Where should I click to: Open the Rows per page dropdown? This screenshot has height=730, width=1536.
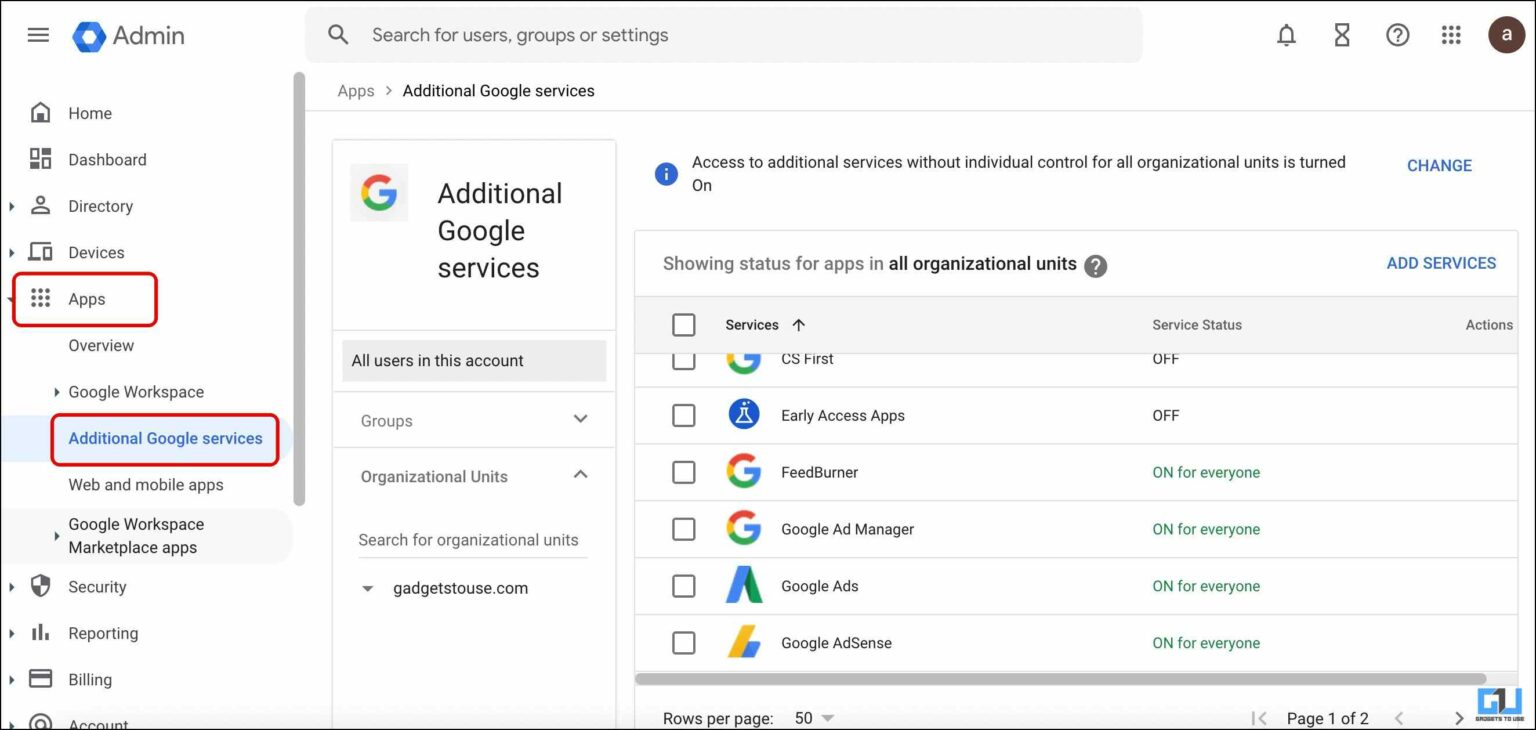click(813, 717)
